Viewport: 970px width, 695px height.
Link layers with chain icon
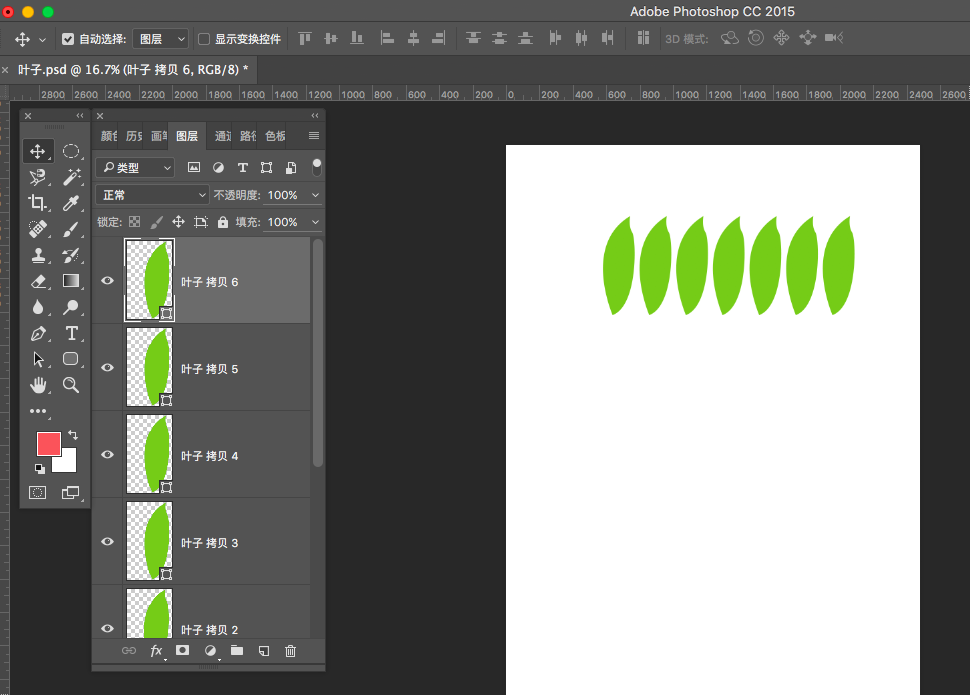(129, 650)
